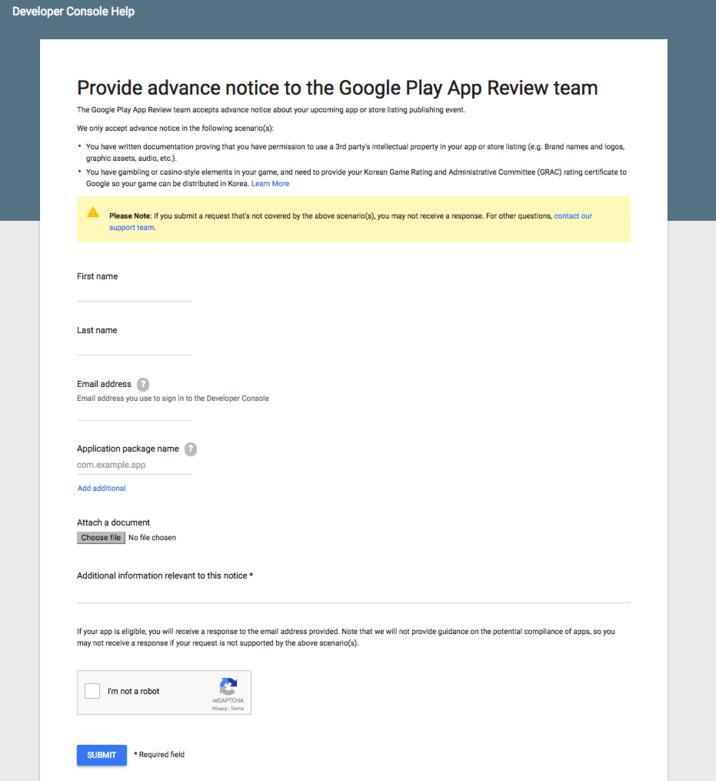Image resolution: width=716 pixels, height=781 pixels.
Task: Click the Add additional link
Action: tap(101, 488)
